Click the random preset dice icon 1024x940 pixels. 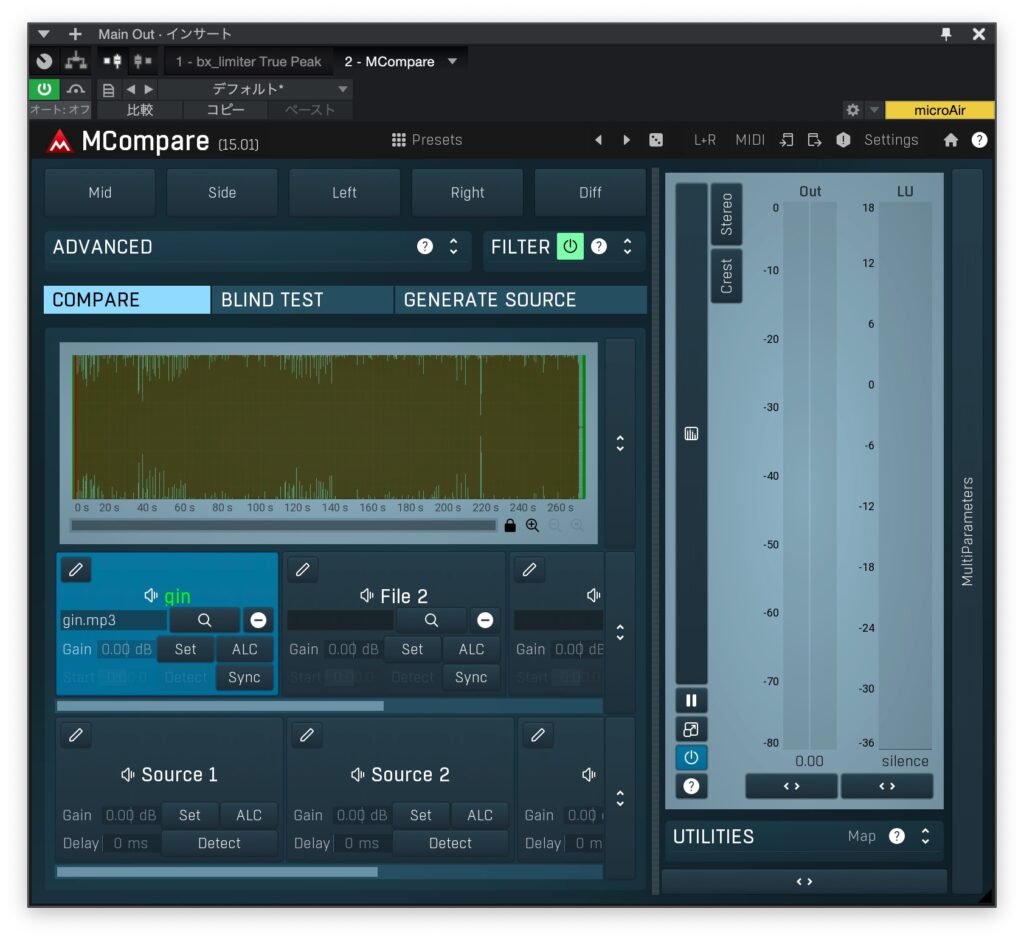(x=655, y=140)
